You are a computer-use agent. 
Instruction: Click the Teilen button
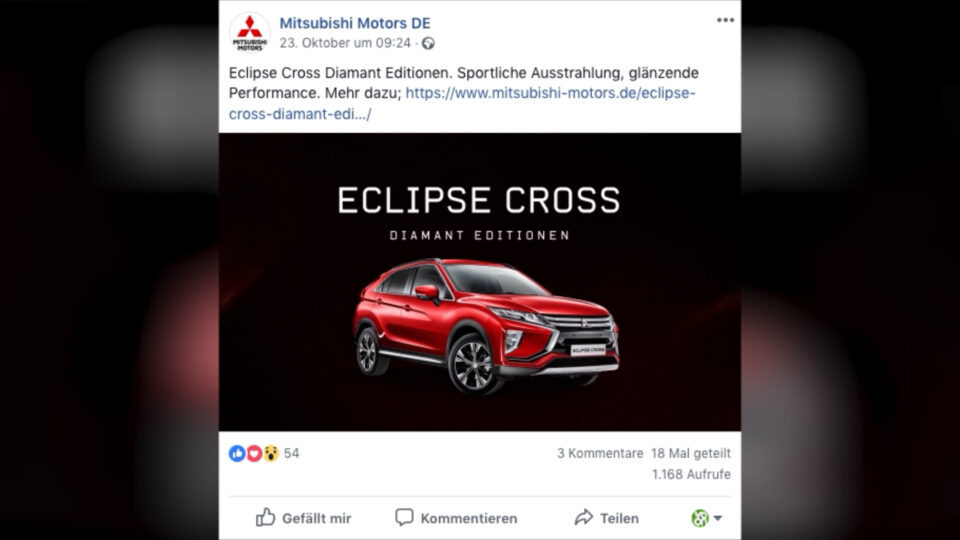pyautogui.click(x=607, y=518)
